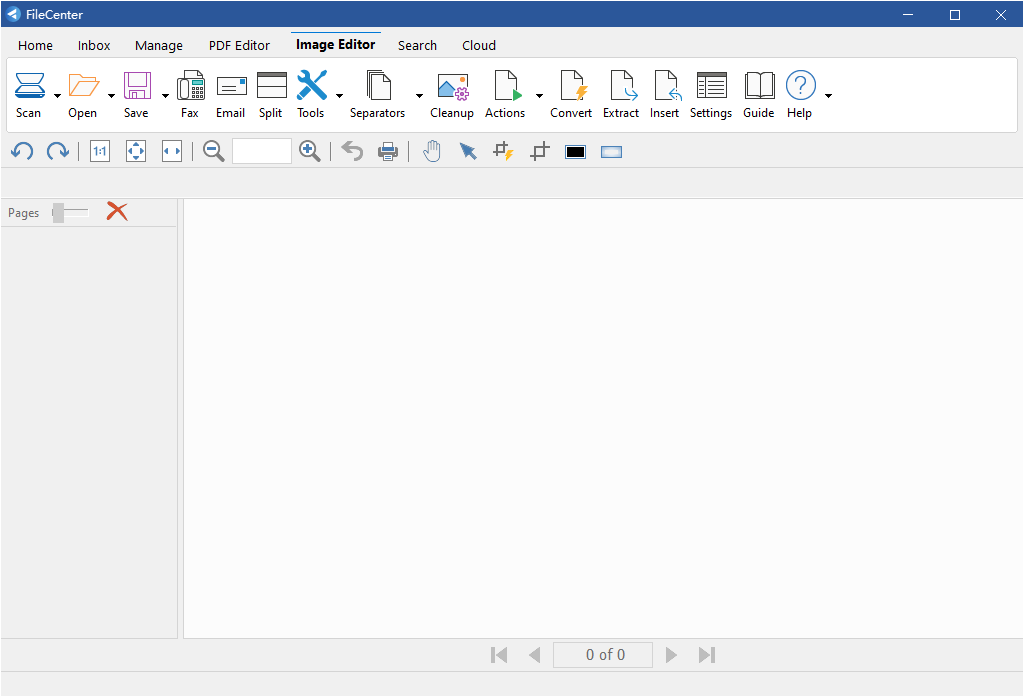Select the arrow pointer tool

tap(468, 152)
